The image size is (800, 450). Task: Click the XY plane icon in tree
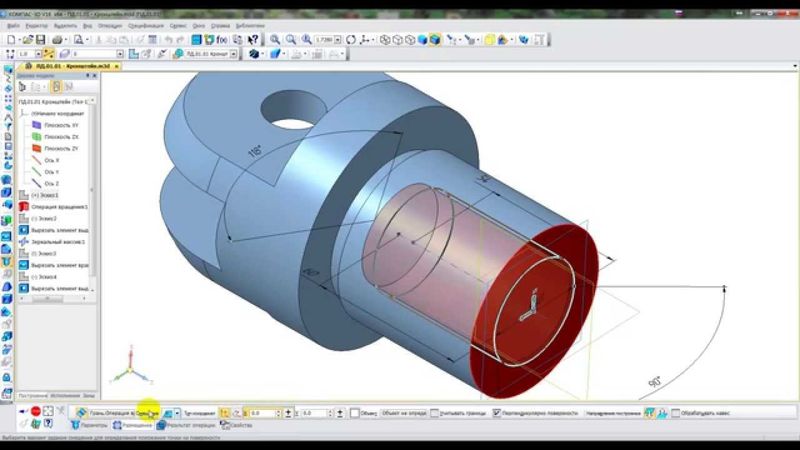point(37,125)
